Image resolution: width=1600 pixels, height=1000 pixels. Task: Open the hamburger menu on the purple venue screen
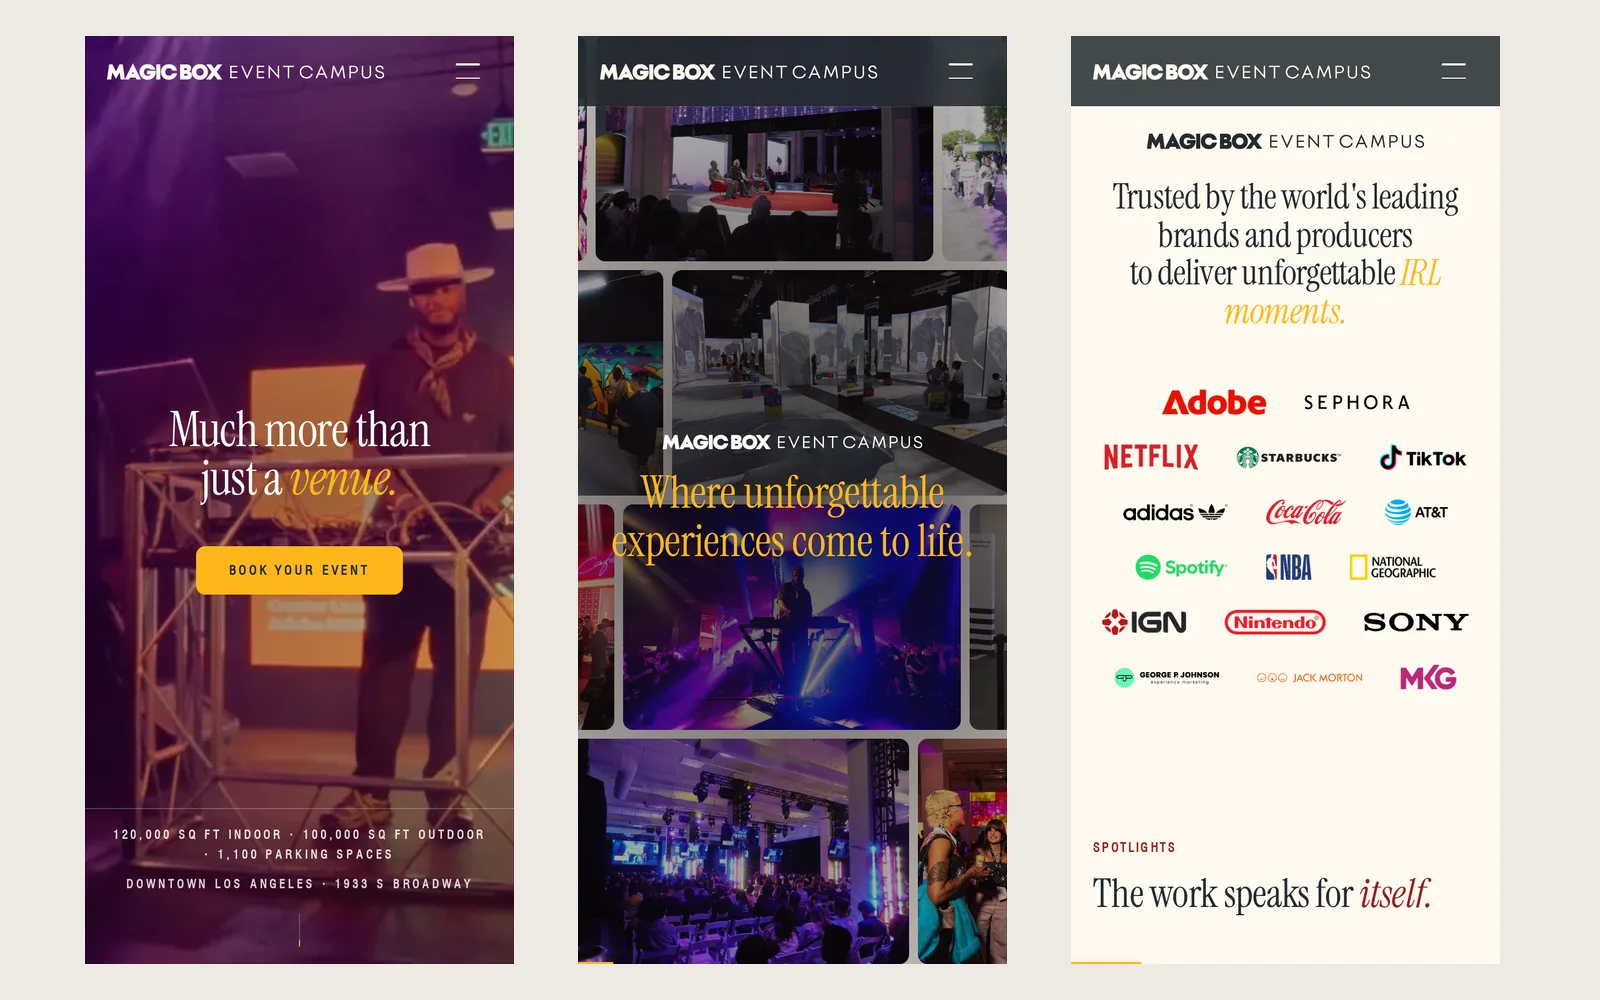(x=467, y=71)
